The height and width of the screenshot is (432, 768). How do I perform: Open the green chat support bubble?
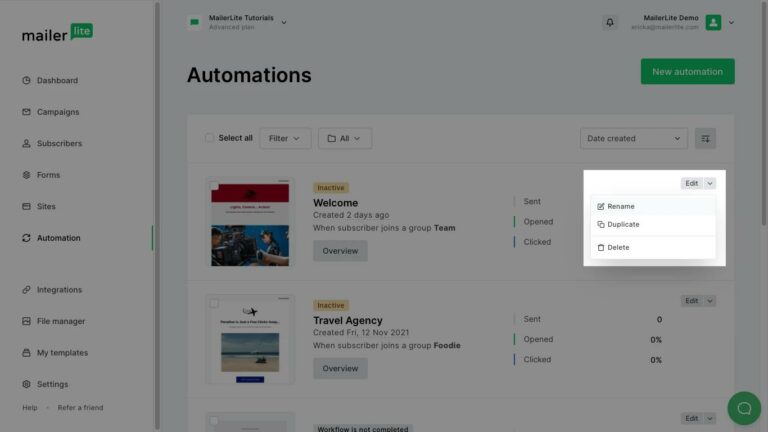coord(743,408)
